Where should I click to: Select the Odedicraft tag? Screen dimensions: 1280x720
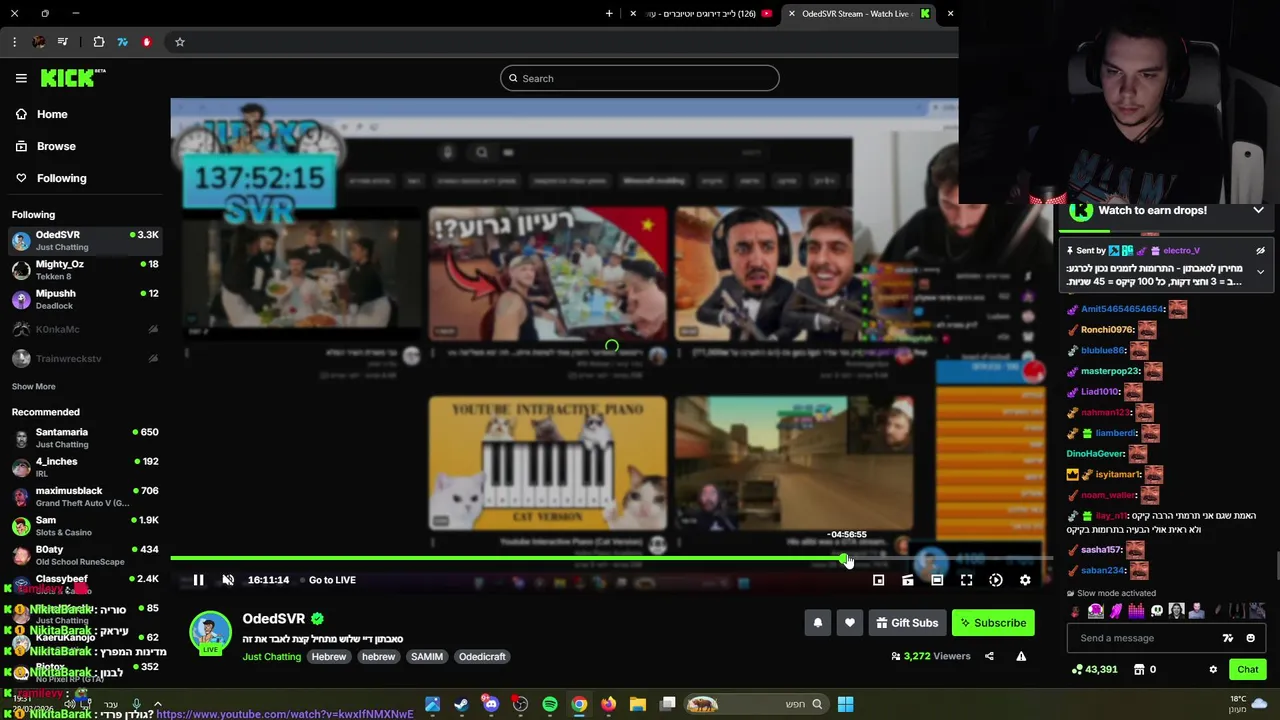(x=482, y=657)
